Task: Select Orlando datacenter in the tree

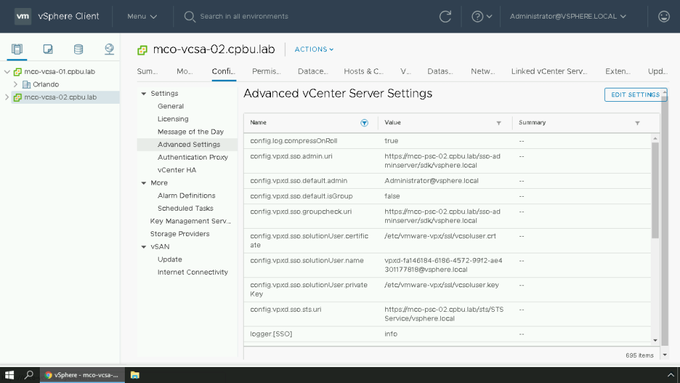Action: (x=46, y=84)
